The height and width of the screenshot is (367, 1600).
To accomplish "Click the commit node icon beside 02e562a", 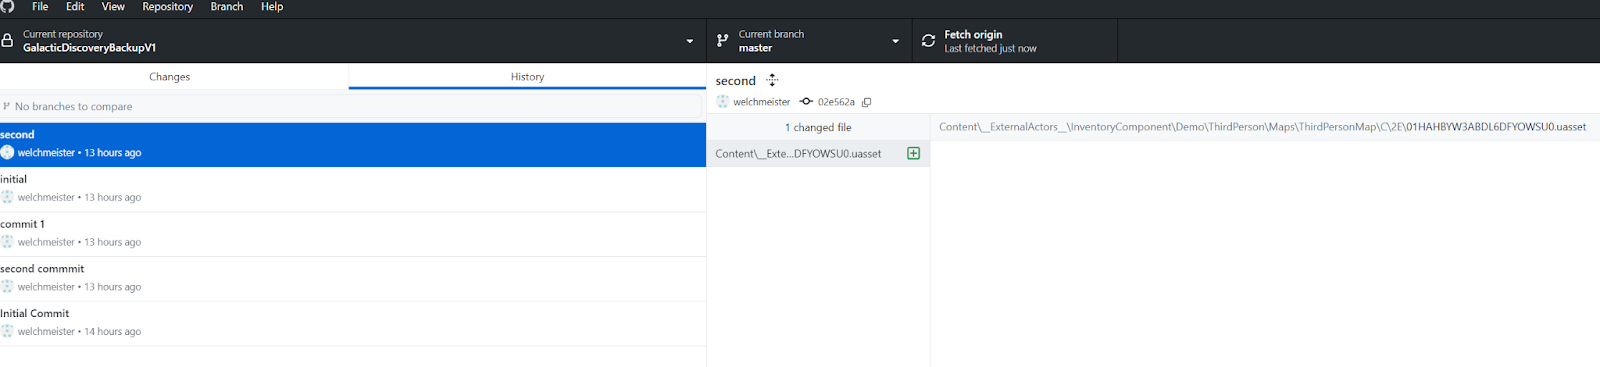I will (806, 101).
